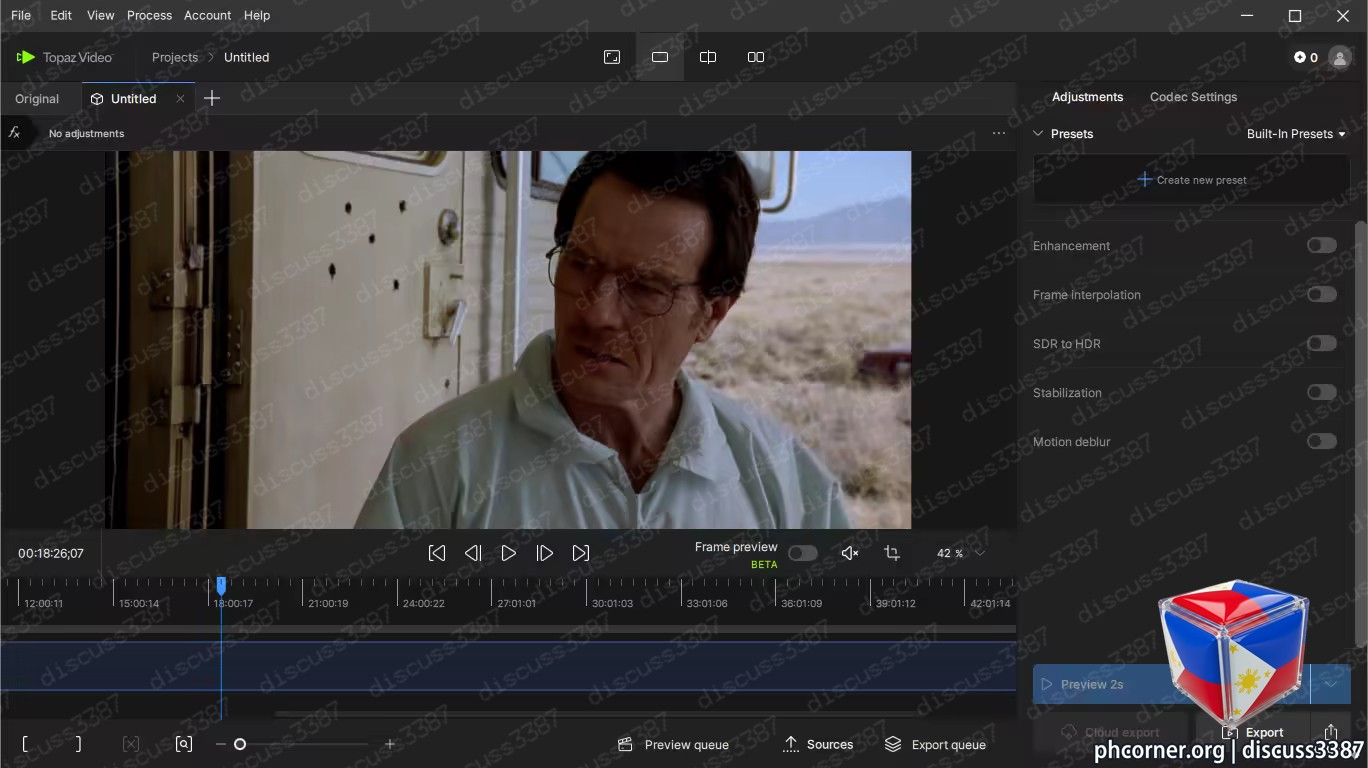Switch to fullscreen preview layout
This screenshot has height=768, width=1368.
click(612, 57)
